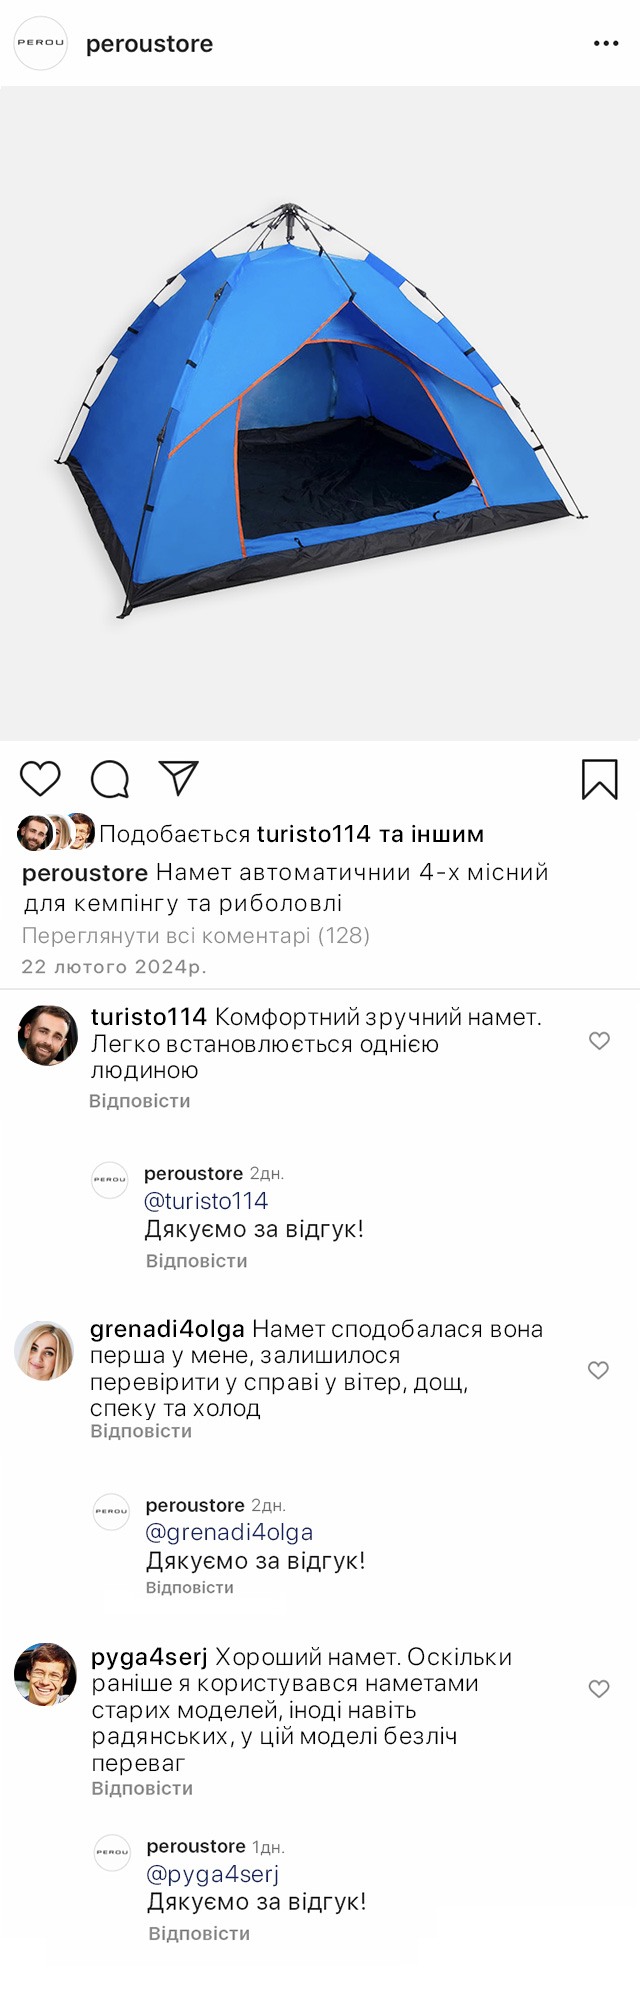This screenshot has width=640, height=1996.
Task: Open the peroustore logo avatar in header
Action: coord(40,43)
